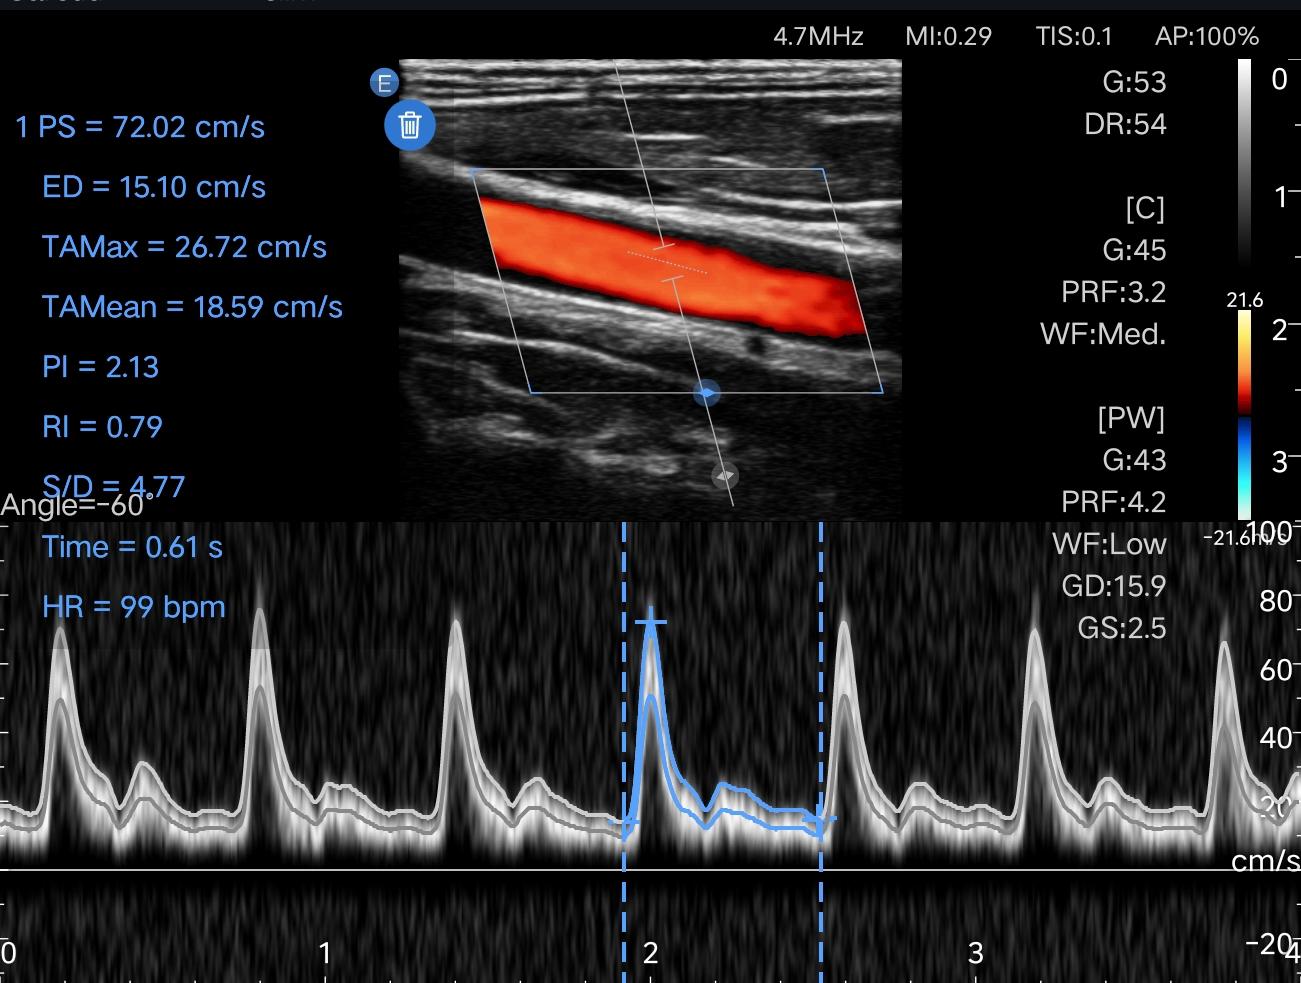The height and width of the screenshot is (983, 1301).
Task: Click the DR:54 dynamic range value
Action: (x=1125, y=124)
